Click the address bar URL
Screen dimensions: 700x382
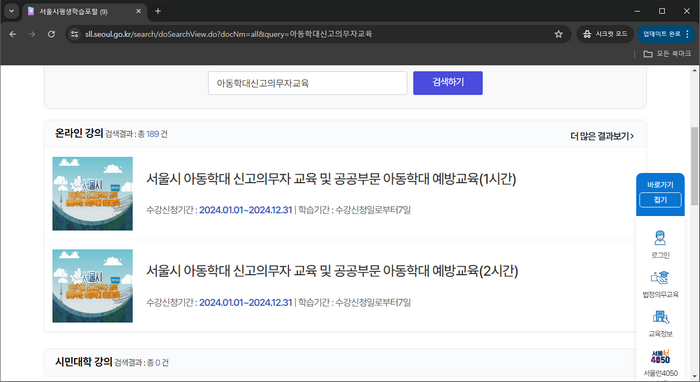click(x=229, y=34)
